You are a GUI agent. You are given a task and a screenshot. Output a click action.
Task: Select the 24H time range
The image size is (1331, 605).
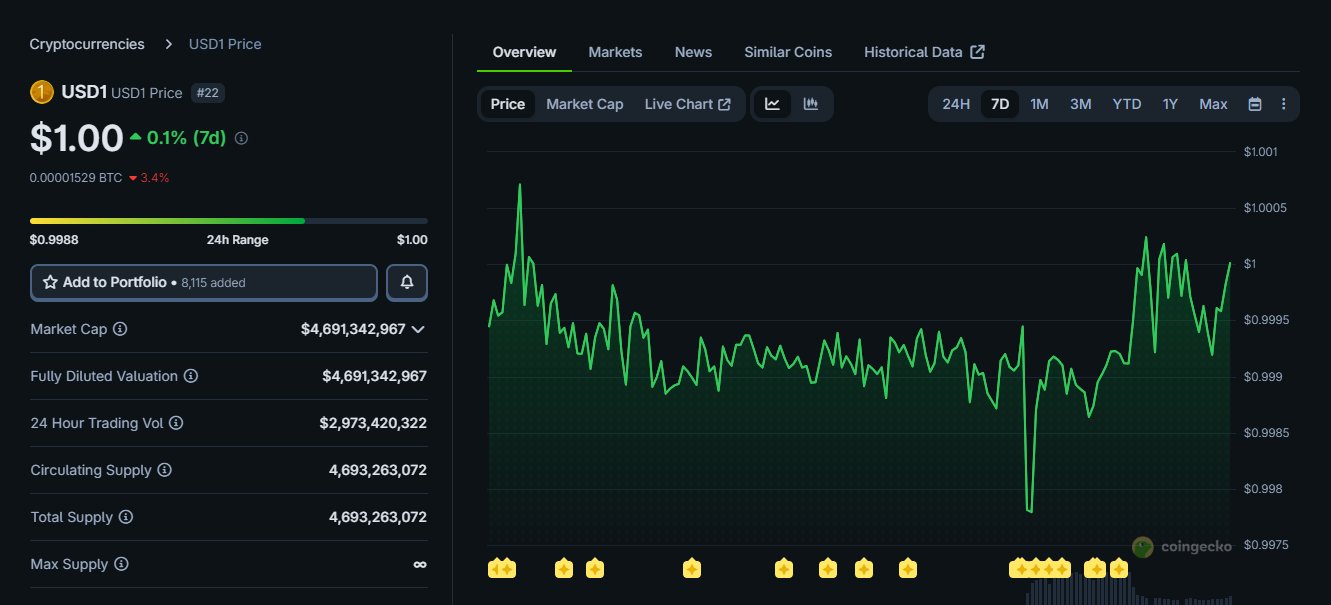click(956, 104)
